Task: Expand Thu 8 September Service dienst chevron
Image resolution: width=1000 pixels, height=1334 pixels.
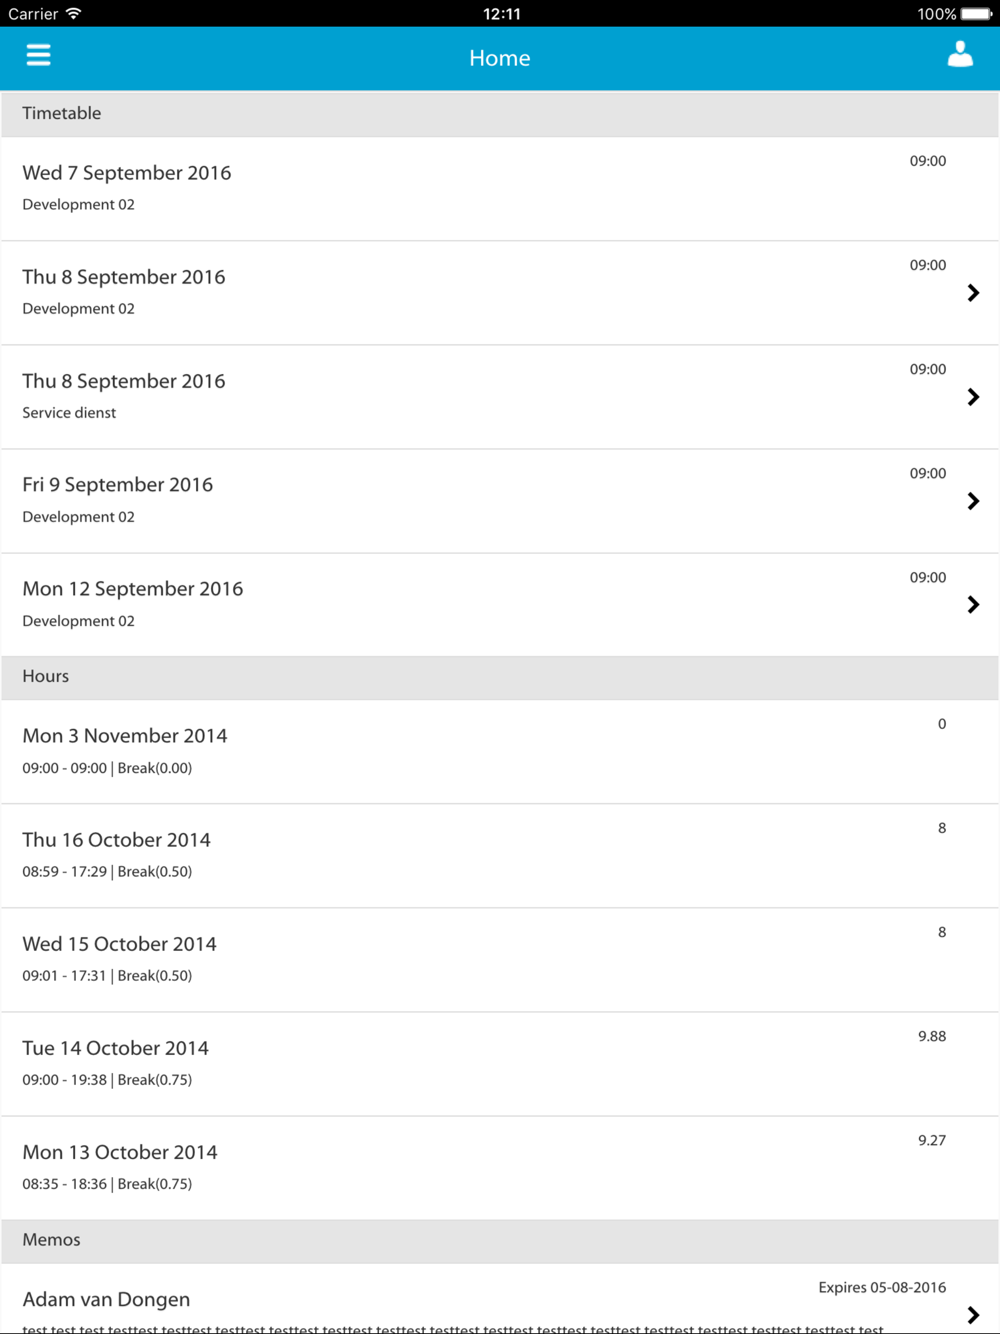Action: [973, 397]
